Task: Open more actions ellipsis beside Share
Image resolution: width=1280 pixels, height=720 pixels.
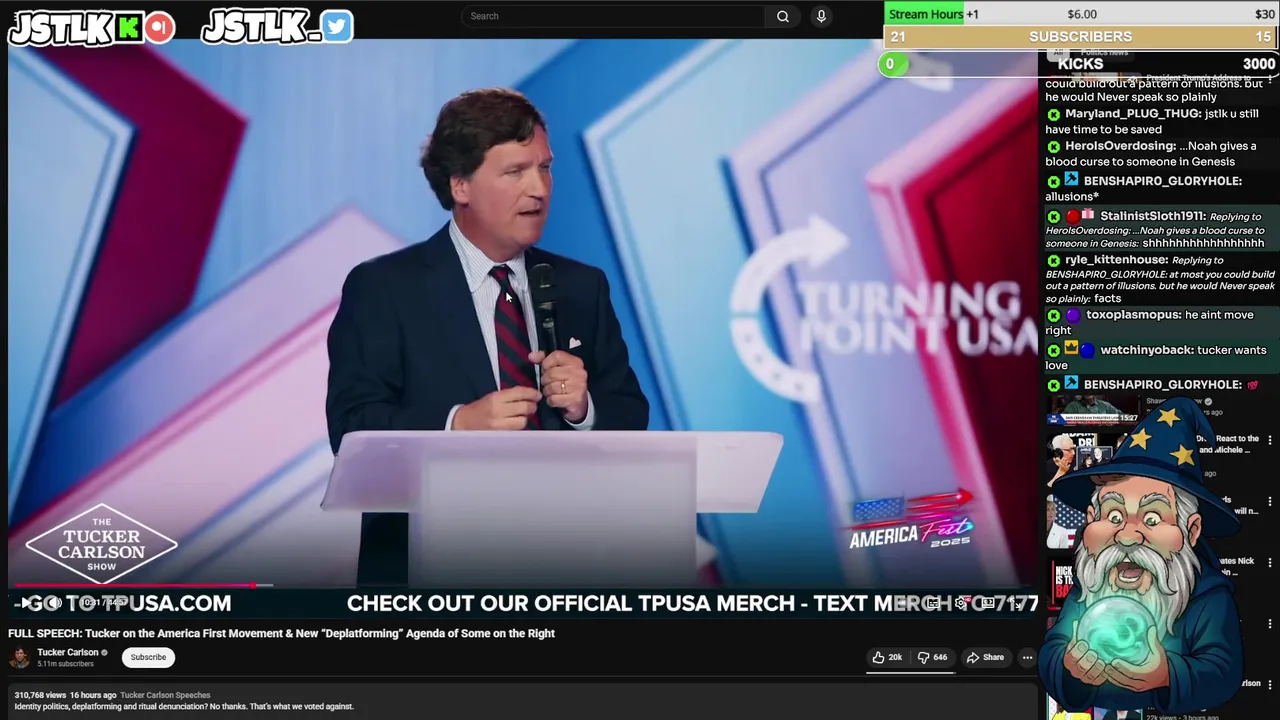Action: [1027, 657]
